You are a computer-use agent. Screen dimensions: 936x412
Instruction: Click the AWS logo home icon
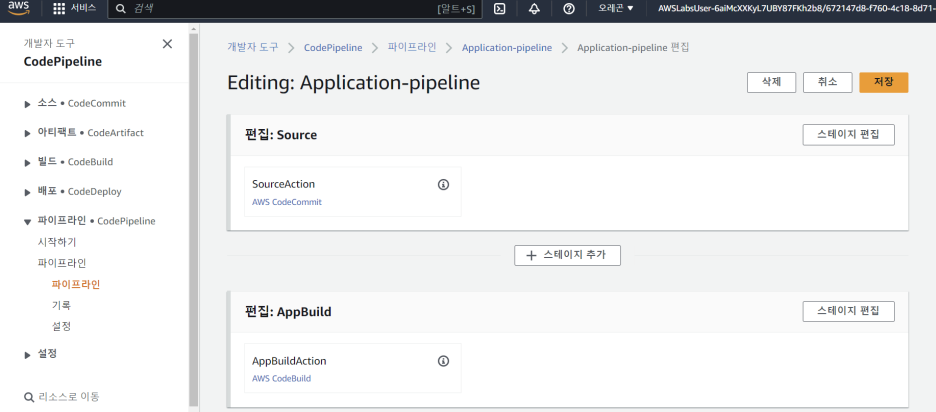[x=19, y=9]
